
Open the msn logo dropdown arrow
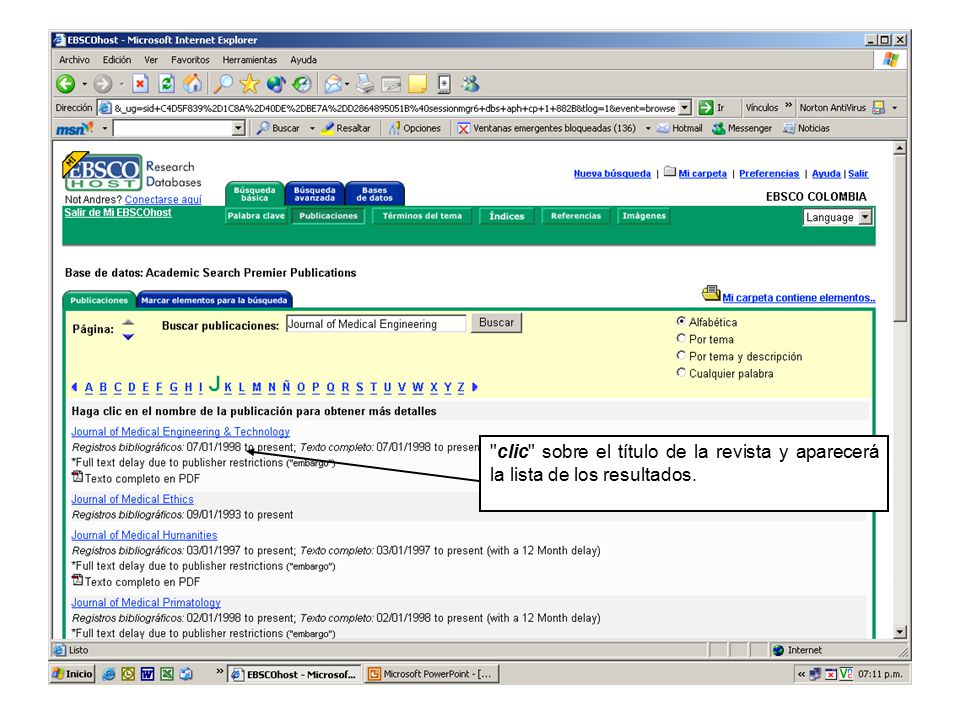pyautogui.click(x=105, y=129)
